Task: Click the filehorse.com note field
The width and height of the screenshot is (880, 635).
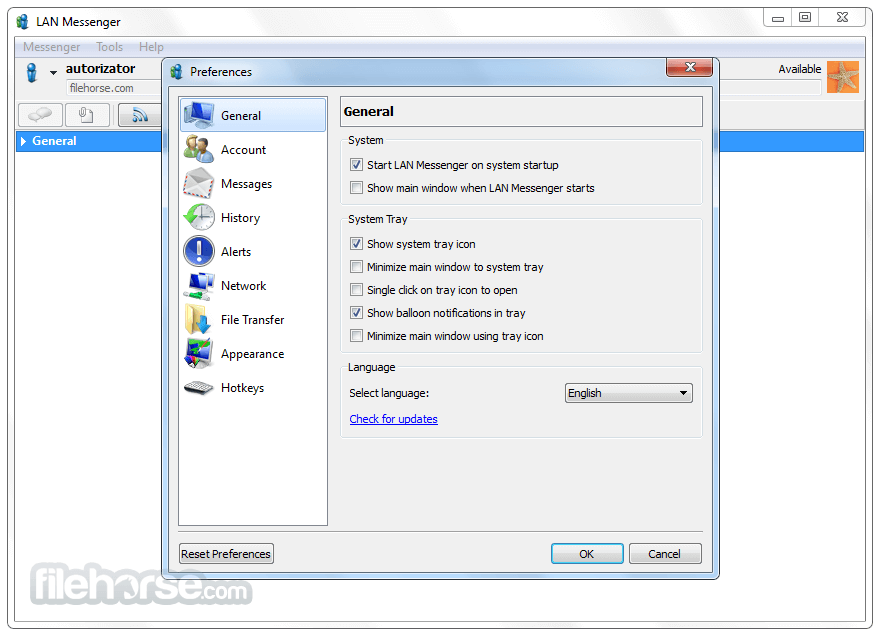Action: click(x=114, y=88)
